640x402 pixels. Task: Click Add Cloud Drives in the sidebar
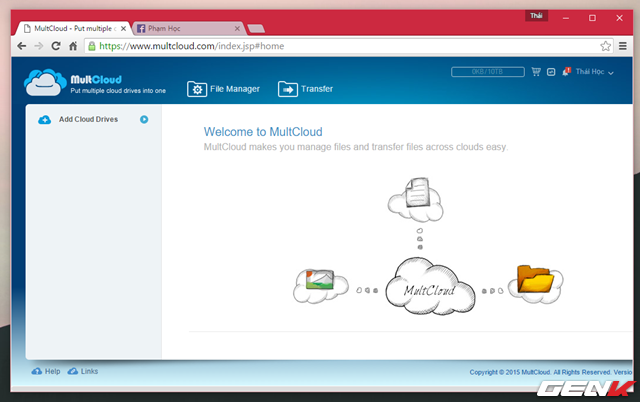coord(88,119)
